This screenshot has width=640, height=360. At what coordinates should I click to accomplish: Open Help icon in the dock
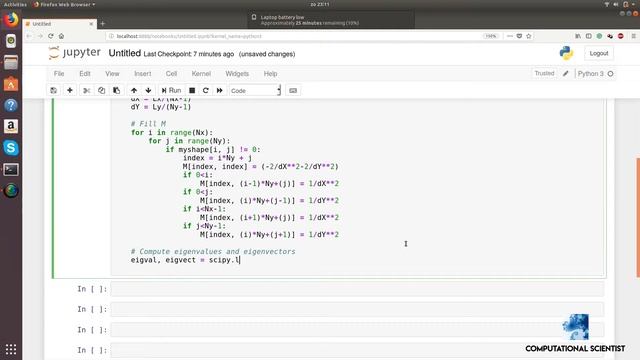coord(11,105)
